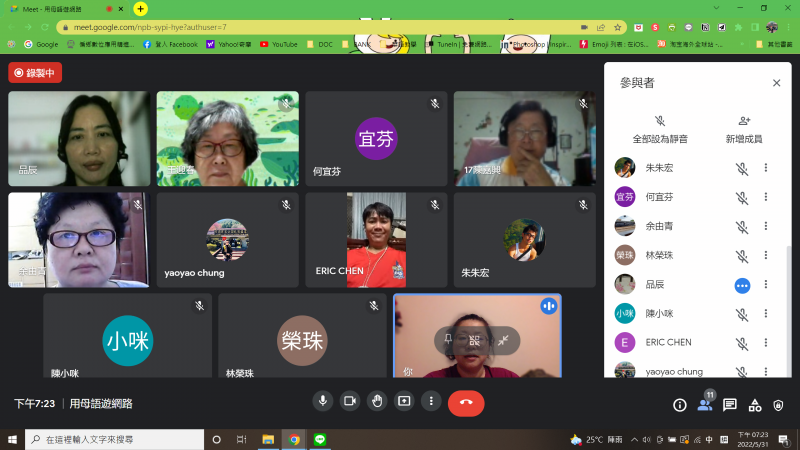The width and height of the screenshot is (800, 450).
Task: Minimize your self-view tile
Action: tap(503, 340)
